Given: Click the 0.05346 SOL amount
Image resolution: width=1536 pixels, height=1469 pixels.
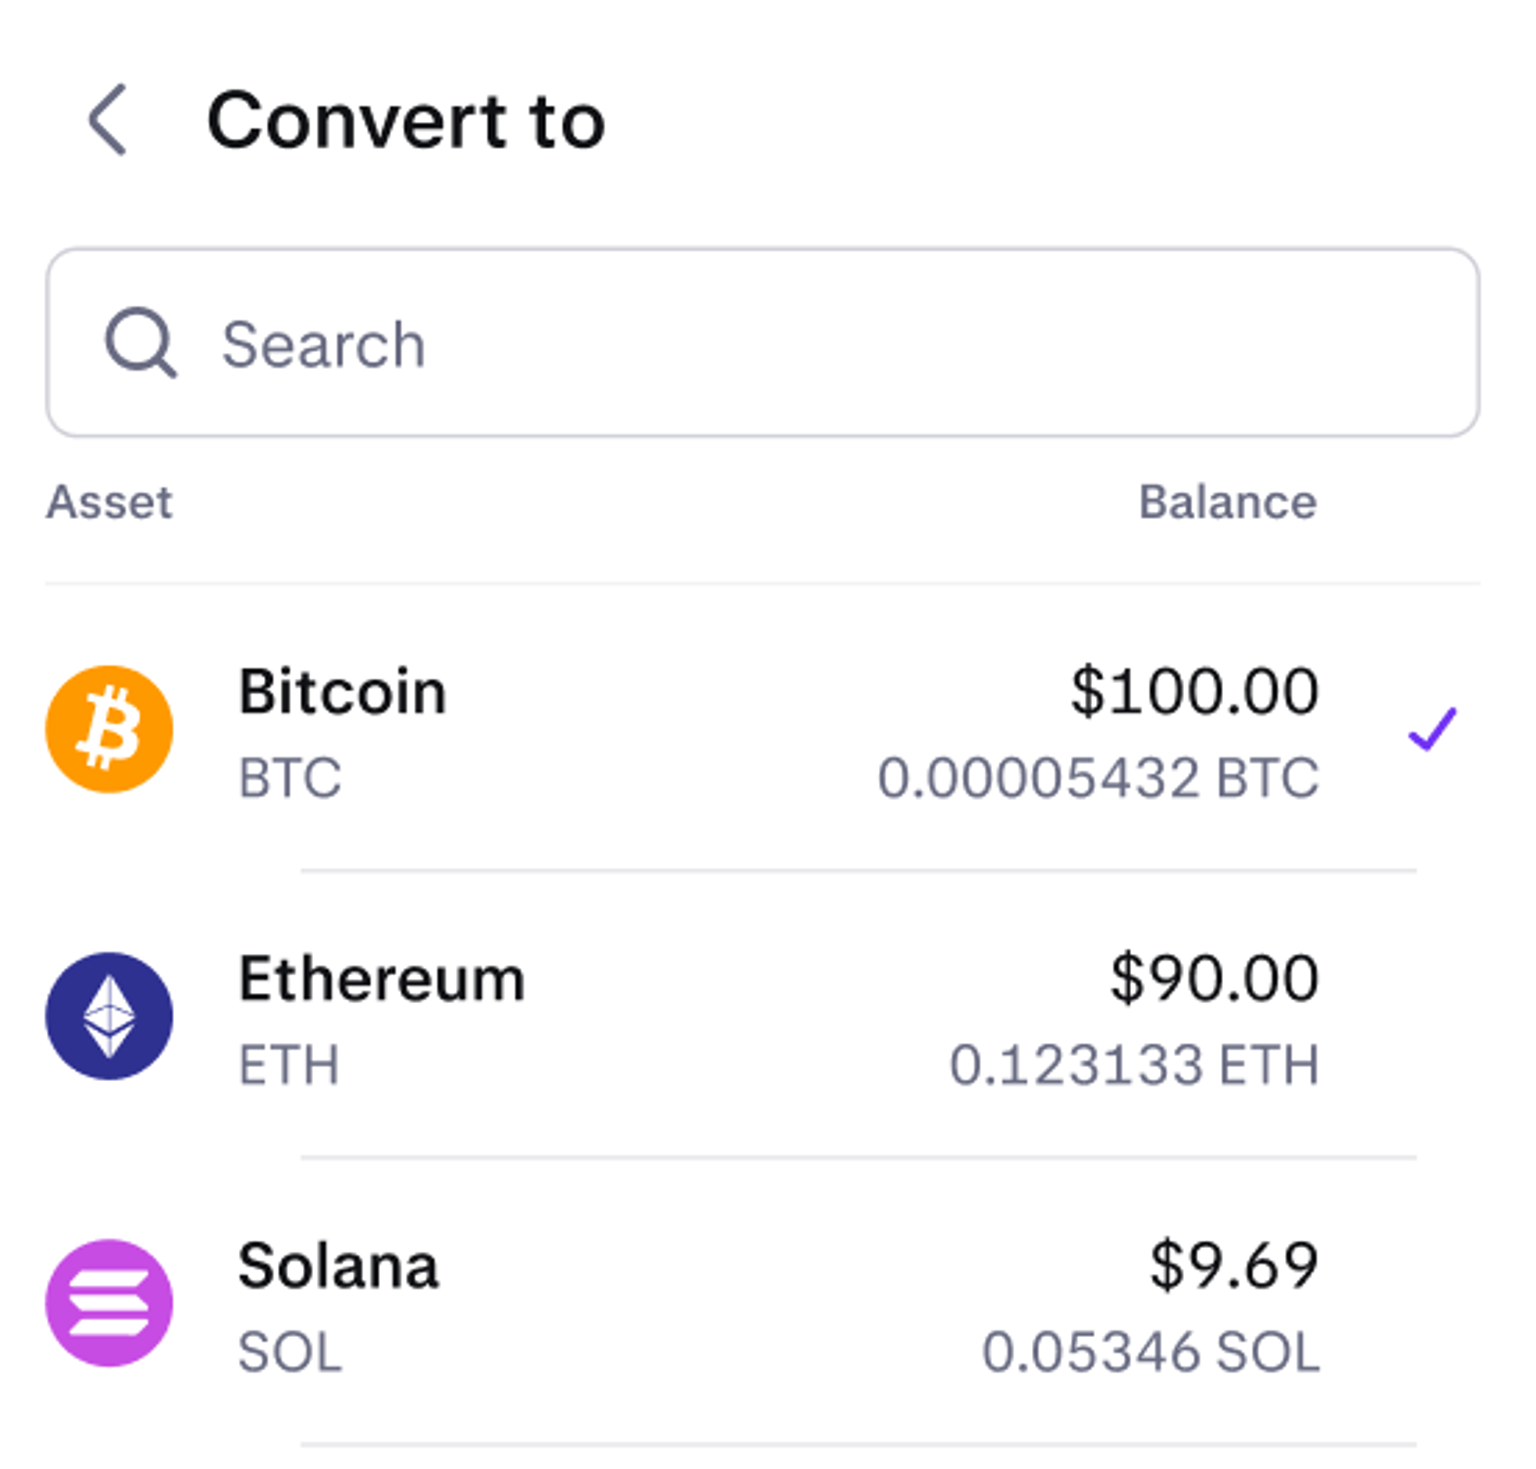Looking at the screenshot, I should pyautogui.click(x=1151, y=1352).
